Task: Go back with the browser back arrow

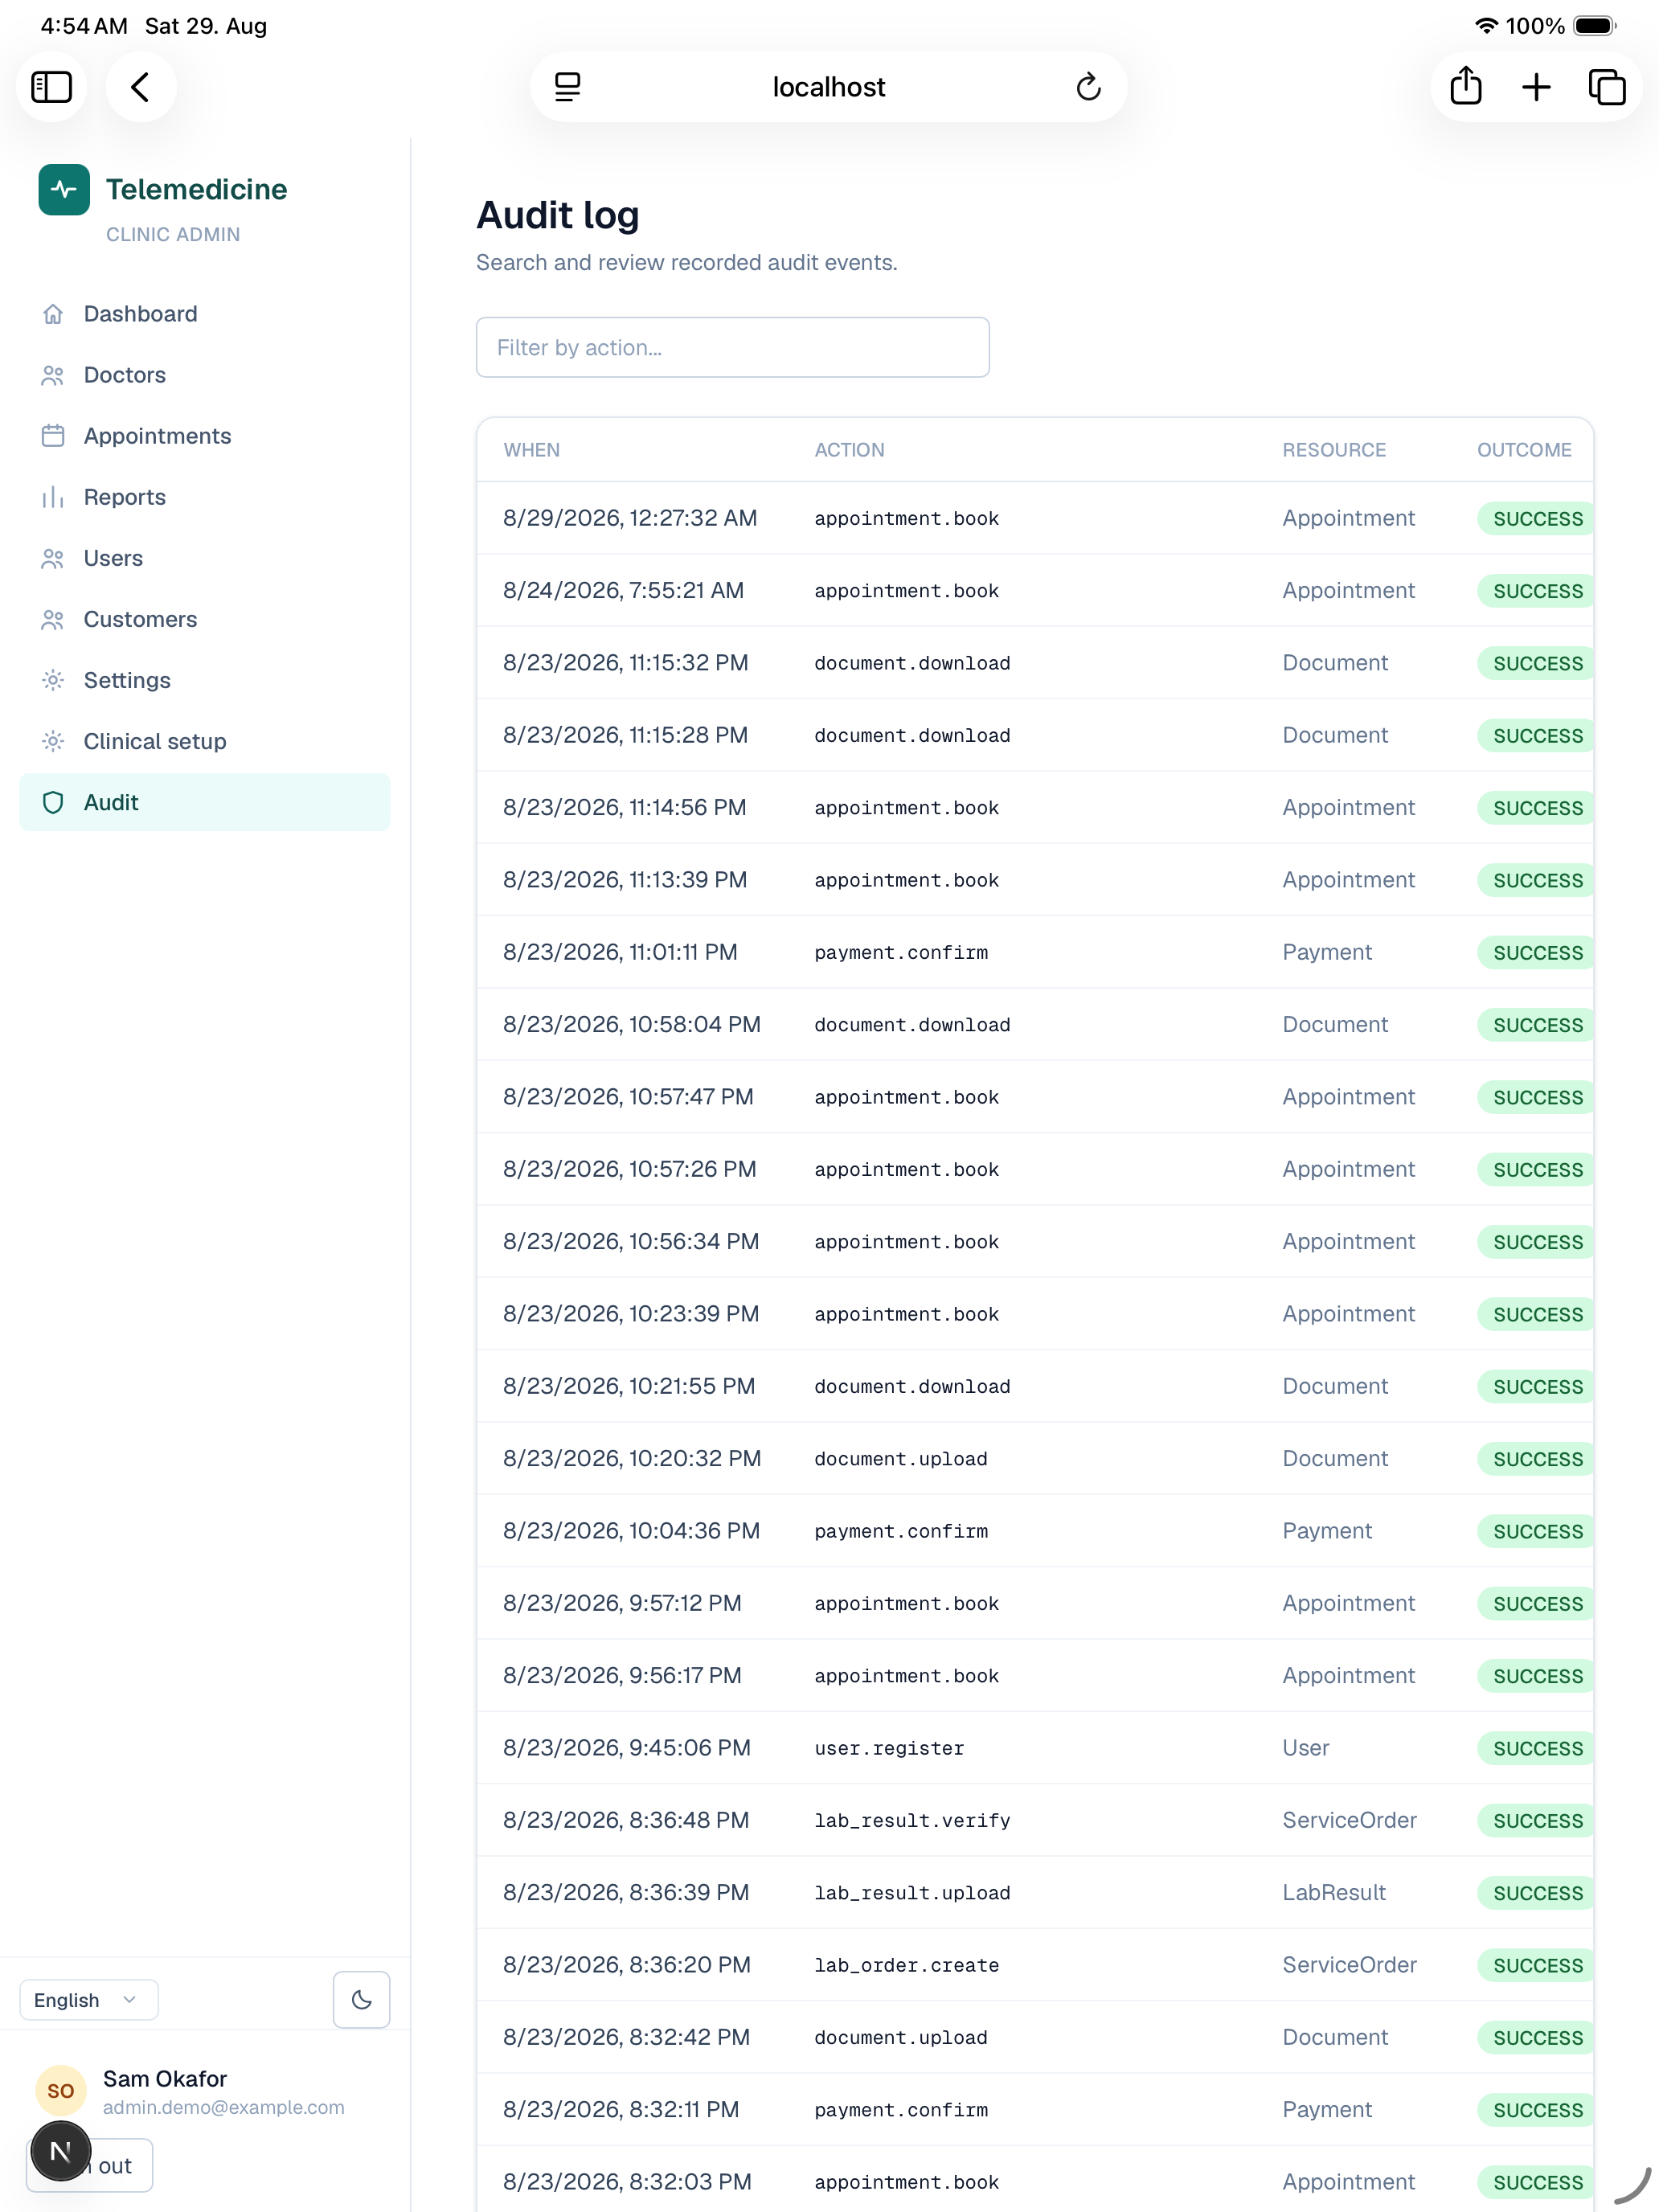Action: coord(141,87)
